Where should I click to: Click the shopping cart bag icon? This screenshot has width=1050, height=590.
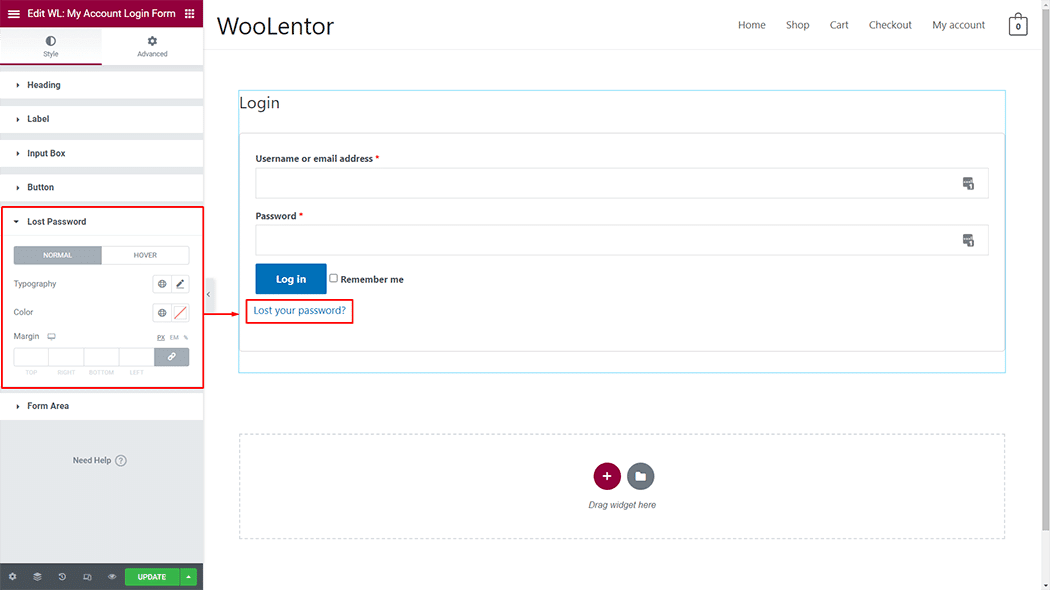click(x=1018, y=25)
